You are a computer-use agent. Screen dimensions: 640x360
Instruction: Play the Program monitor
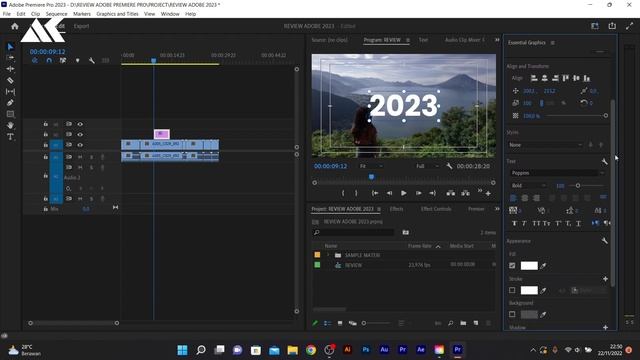404,193
